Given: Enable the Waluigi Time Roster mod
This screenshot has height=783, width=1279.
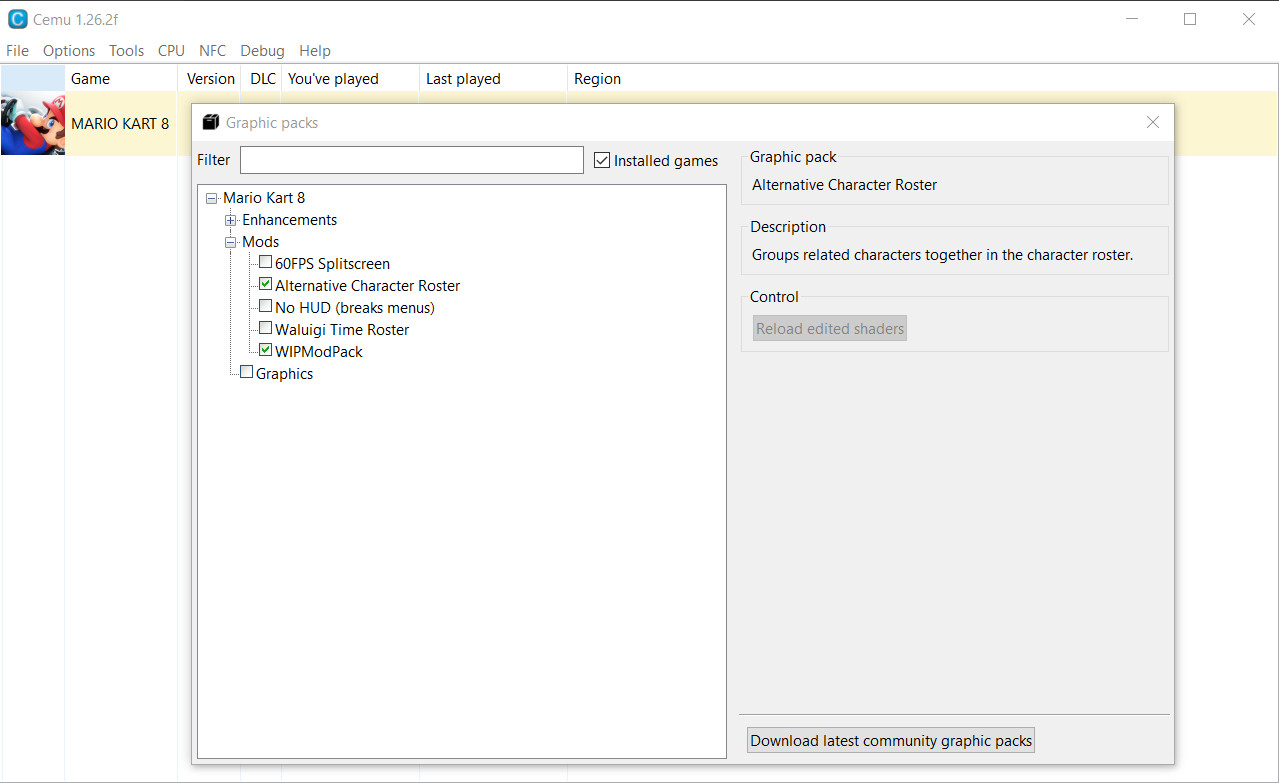Looking at the screenshot, I should [x=265, y=327].
